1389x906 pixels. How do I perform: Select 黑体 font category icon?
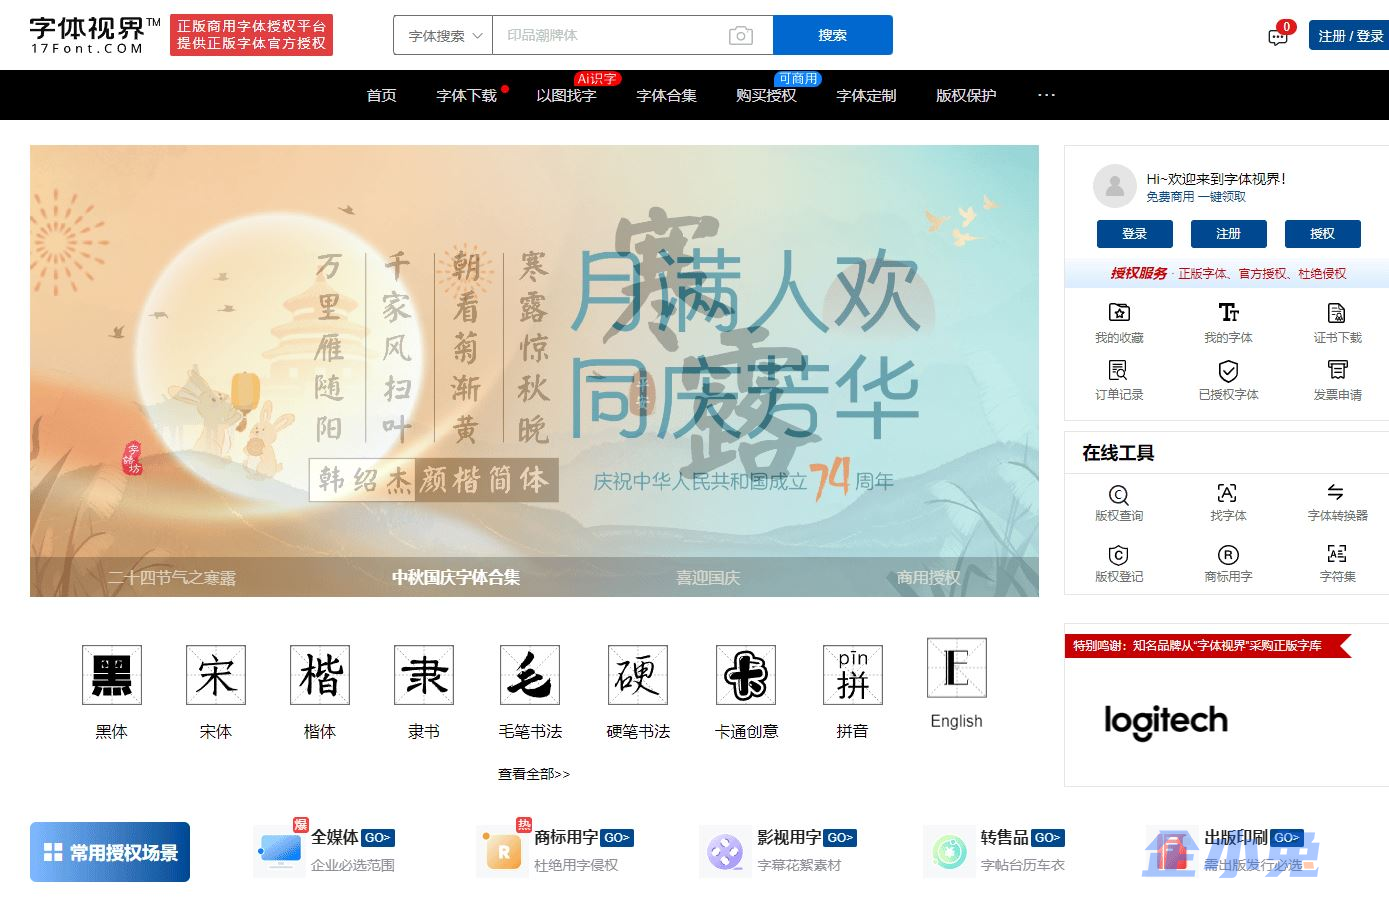112,675
